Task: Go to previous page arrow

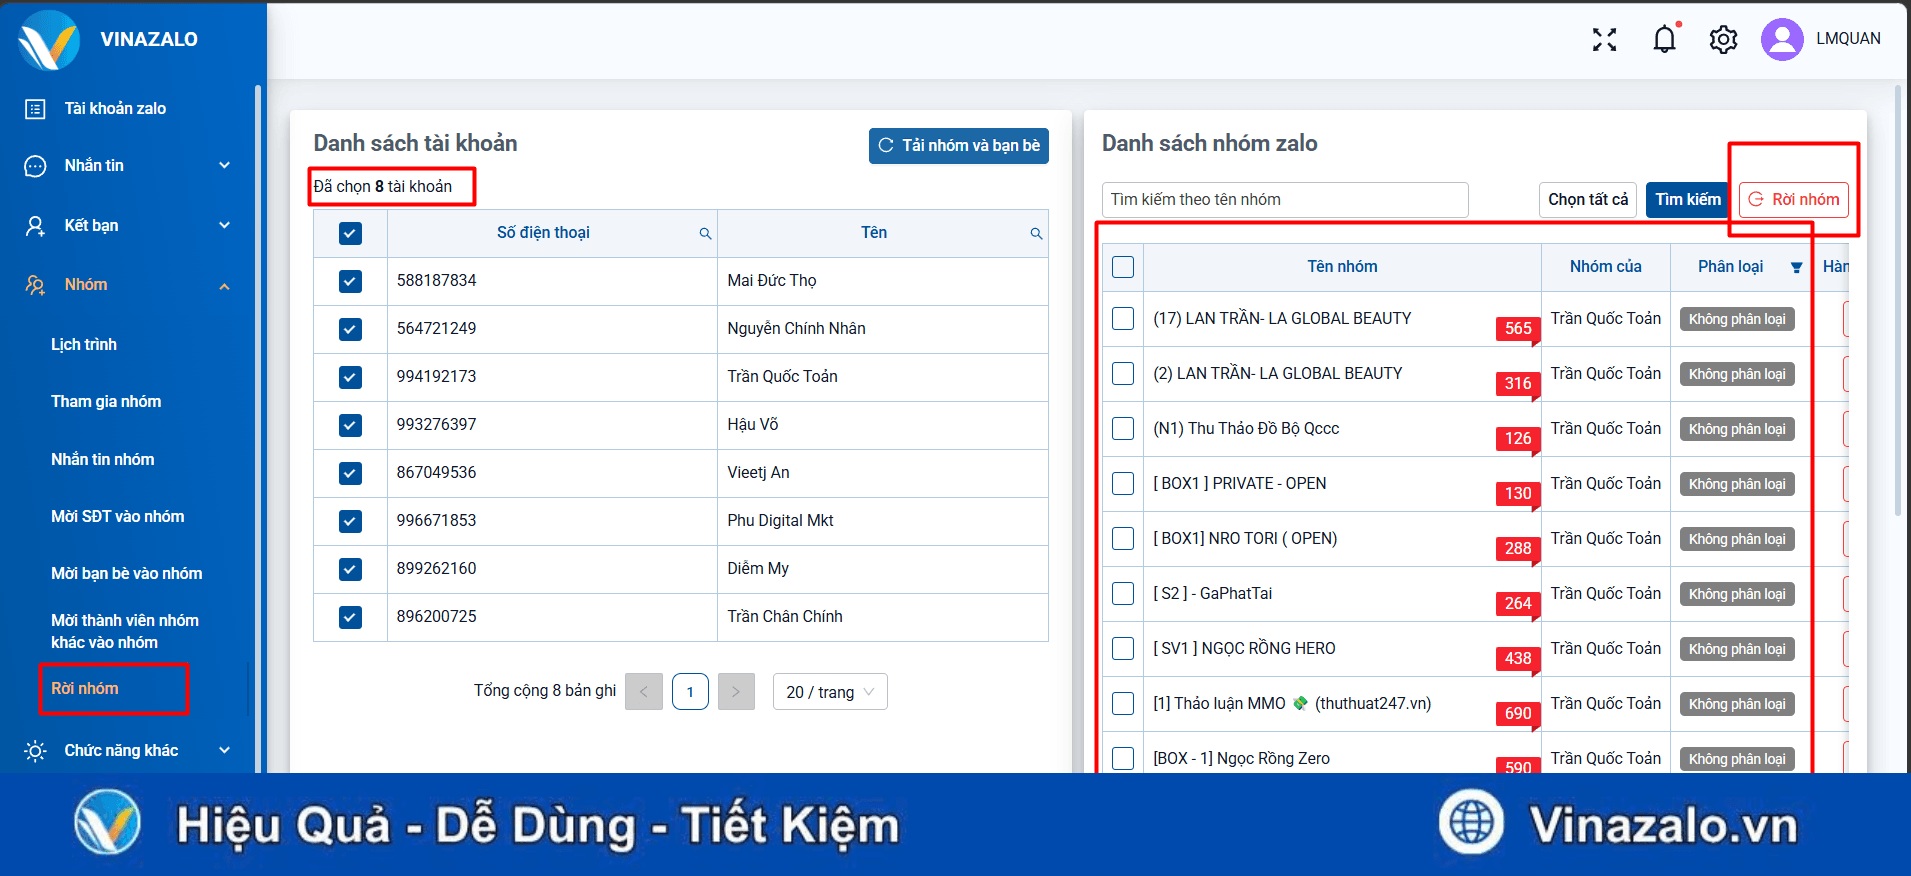Action: (x=644, y=691)
